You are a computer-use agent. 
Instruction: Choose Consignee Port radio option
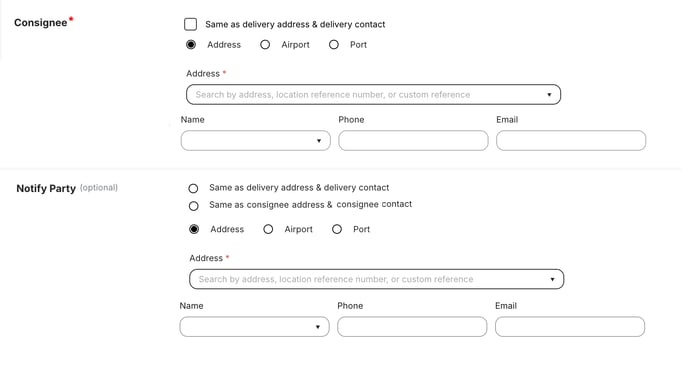click(x=334, y=45)
